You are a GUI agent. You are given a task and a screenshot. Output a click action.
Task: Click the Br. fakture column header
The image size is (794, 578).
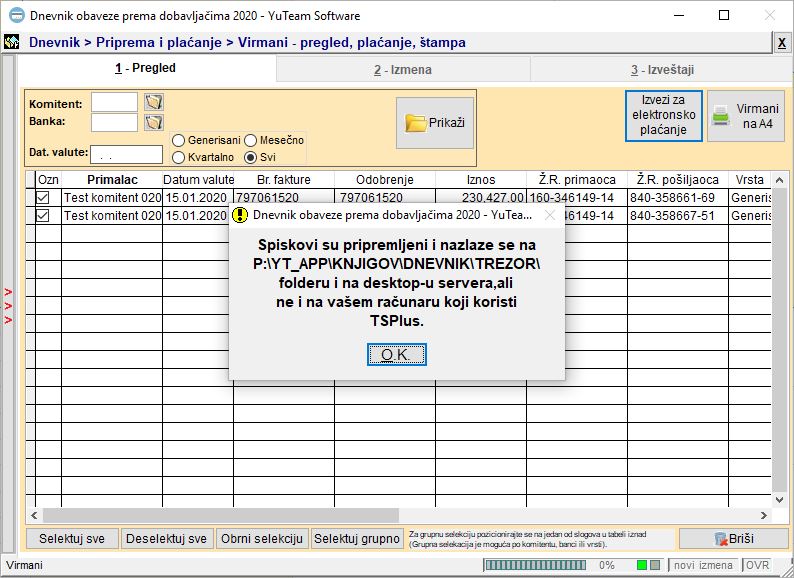point(284,180)
